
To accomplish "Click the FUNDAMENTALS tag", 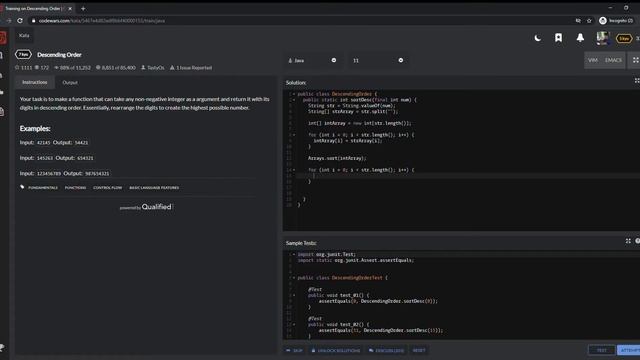I will [43, 188].
